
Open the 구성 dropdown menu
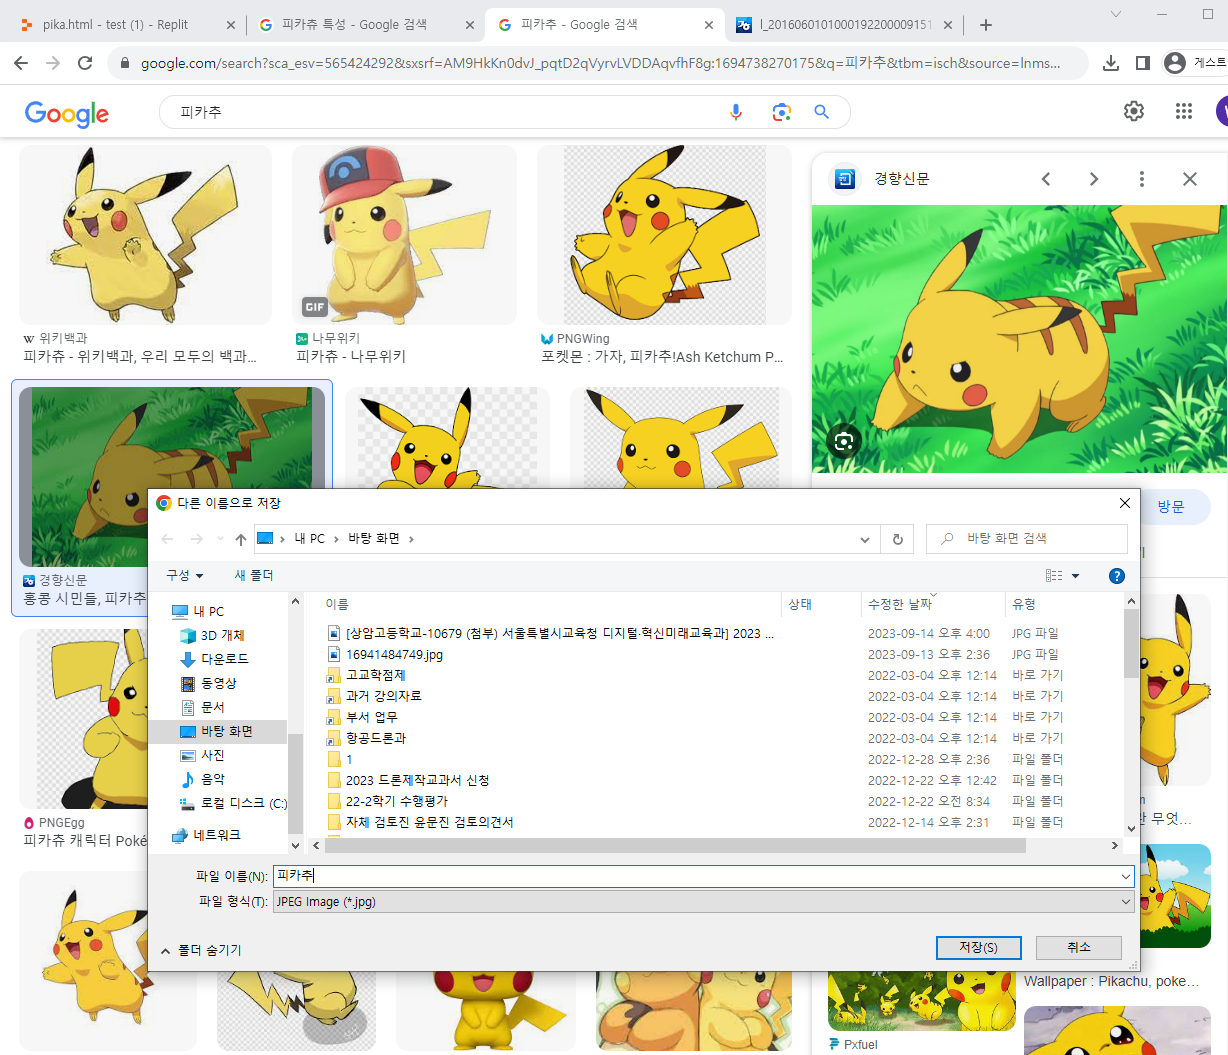pyautogui.click(x=185, y=575)
